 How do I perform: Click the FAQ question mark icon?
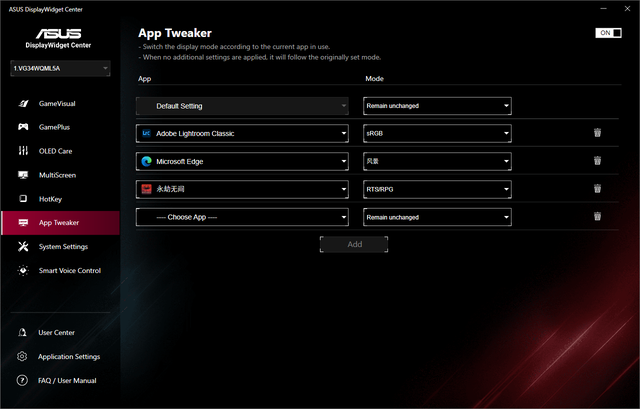point(22,380)
